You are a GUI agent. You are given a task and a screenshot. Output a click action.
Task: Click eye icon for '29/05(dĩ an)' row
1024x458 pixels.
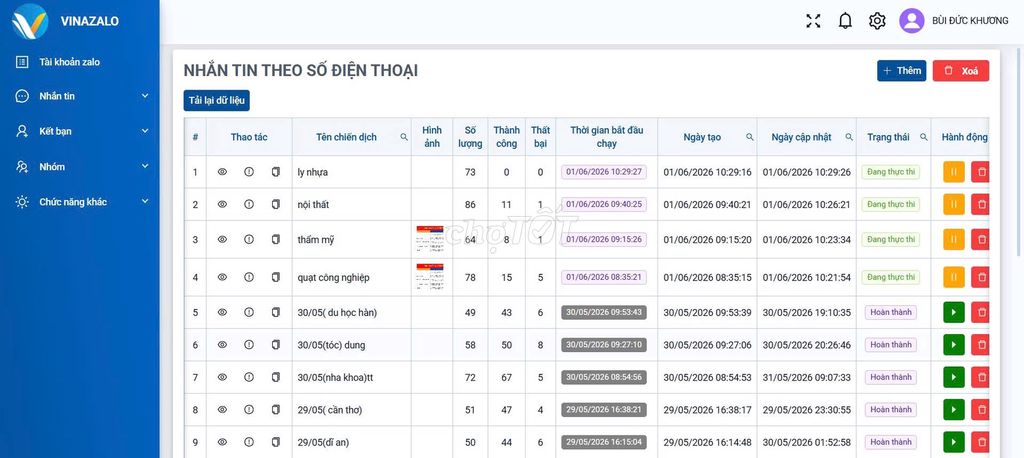(222, 442)
